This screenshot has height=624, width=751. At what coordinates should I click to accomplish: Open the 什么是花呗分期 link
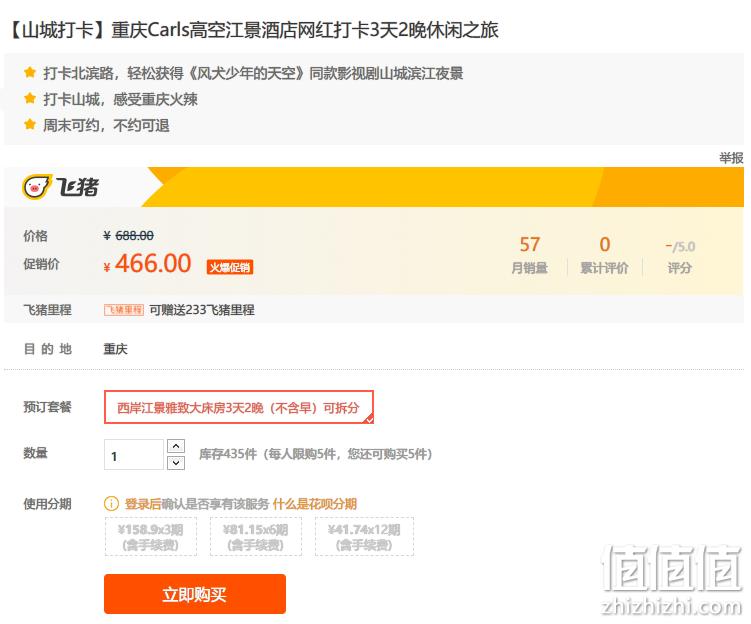point(315,504)
